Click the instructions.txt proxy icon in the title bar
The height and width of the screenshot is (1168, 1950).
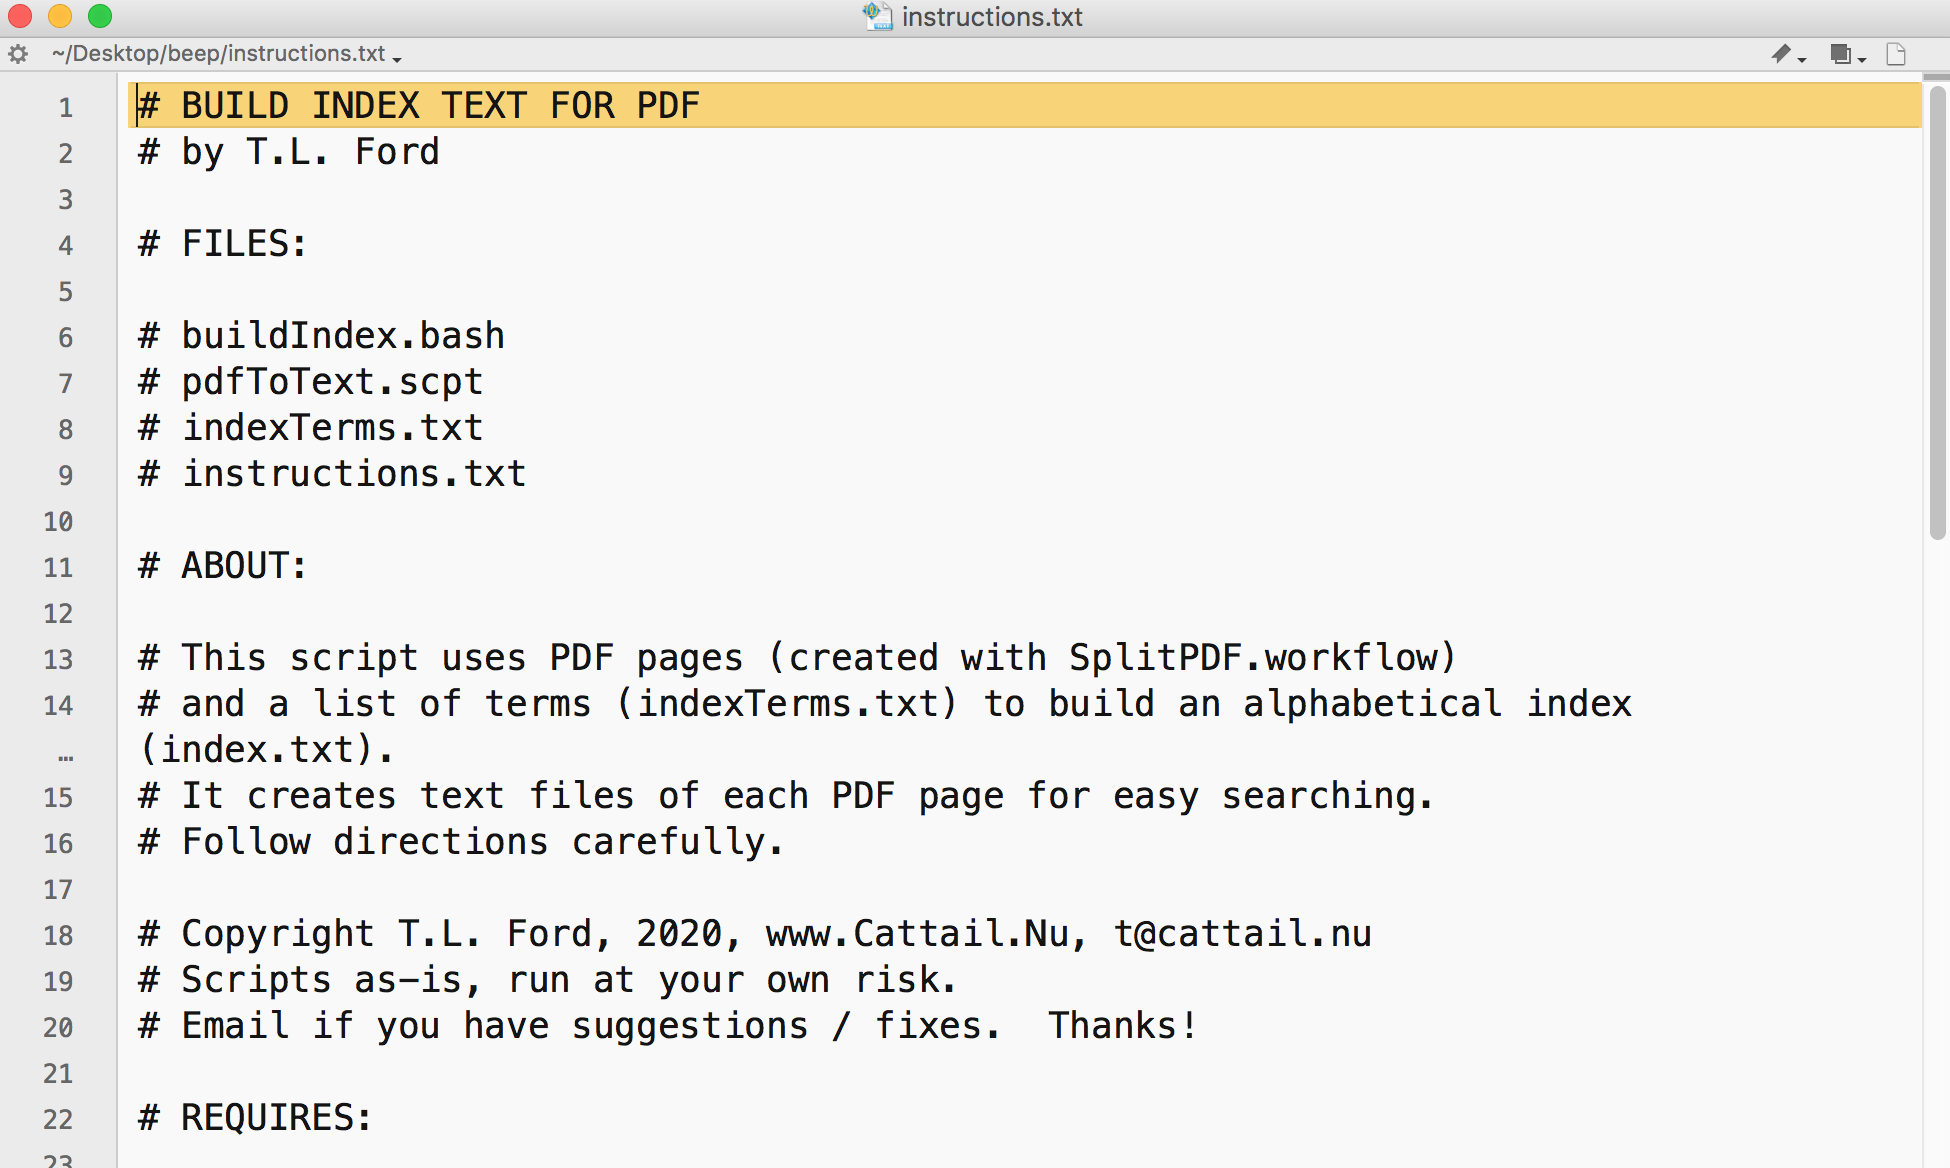click(x=877, y=16)
